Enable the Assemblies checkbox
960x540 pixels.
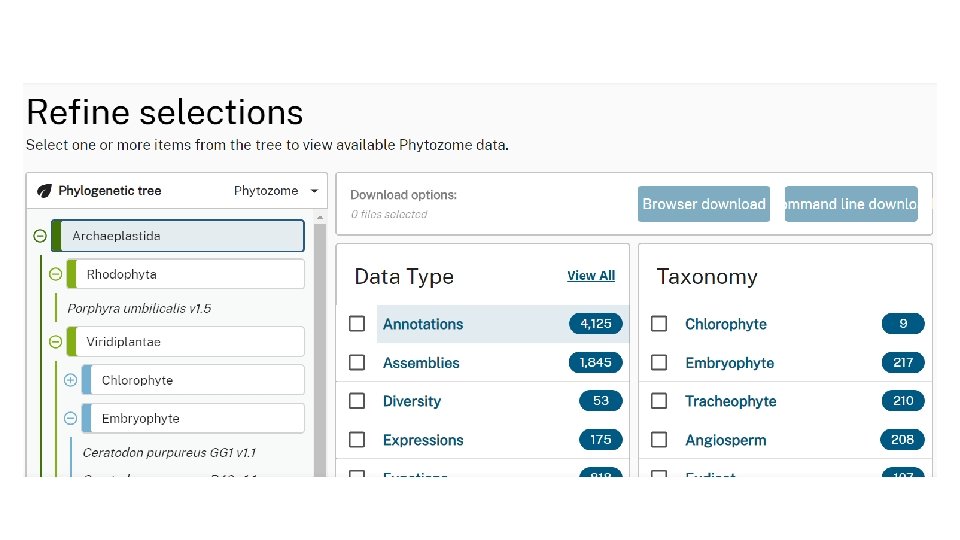tap(357, 363)
